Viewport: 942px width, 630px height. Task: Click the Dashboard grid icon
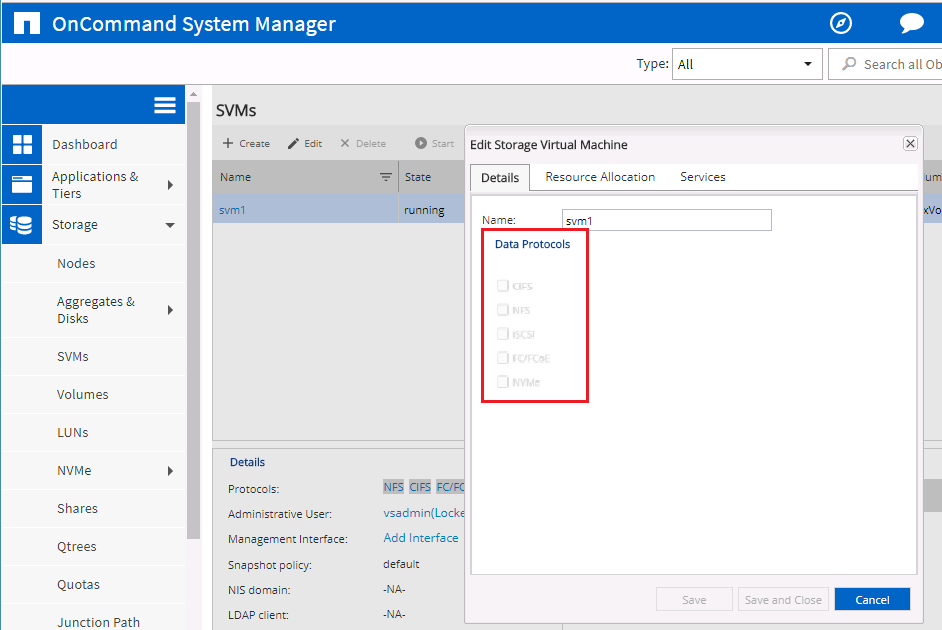22,144
